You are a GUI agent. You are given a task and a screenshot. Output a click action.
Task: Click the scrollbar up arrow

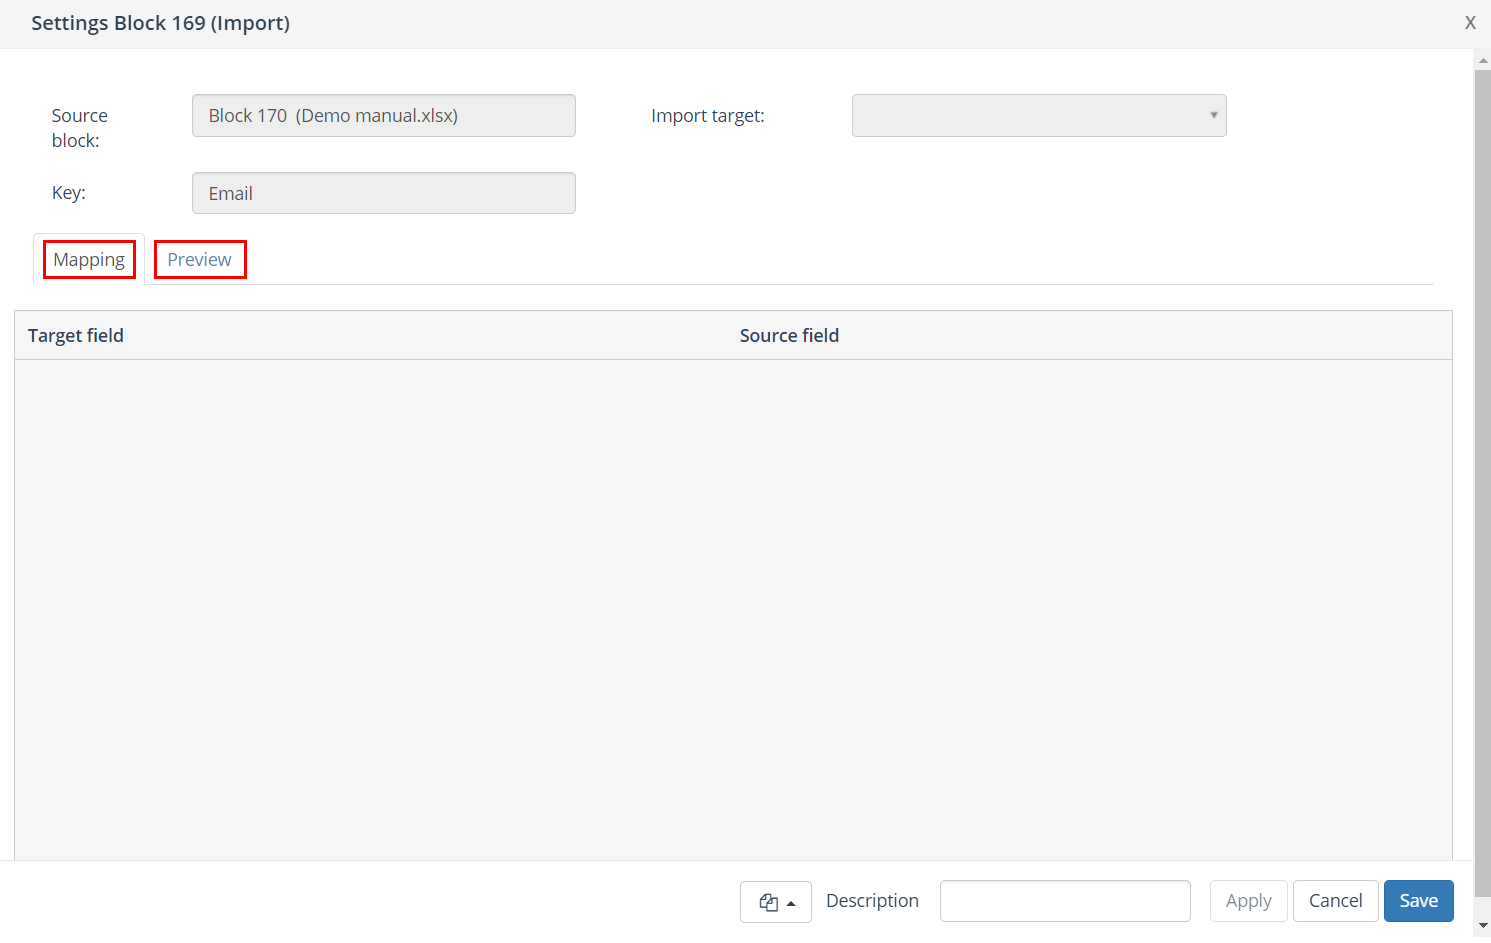pyautogui.click(x=1483, y=61)
